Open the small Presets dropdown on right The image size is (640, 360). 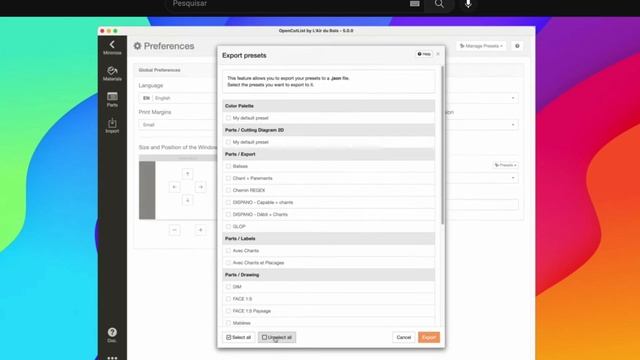[x=506, y=165]
